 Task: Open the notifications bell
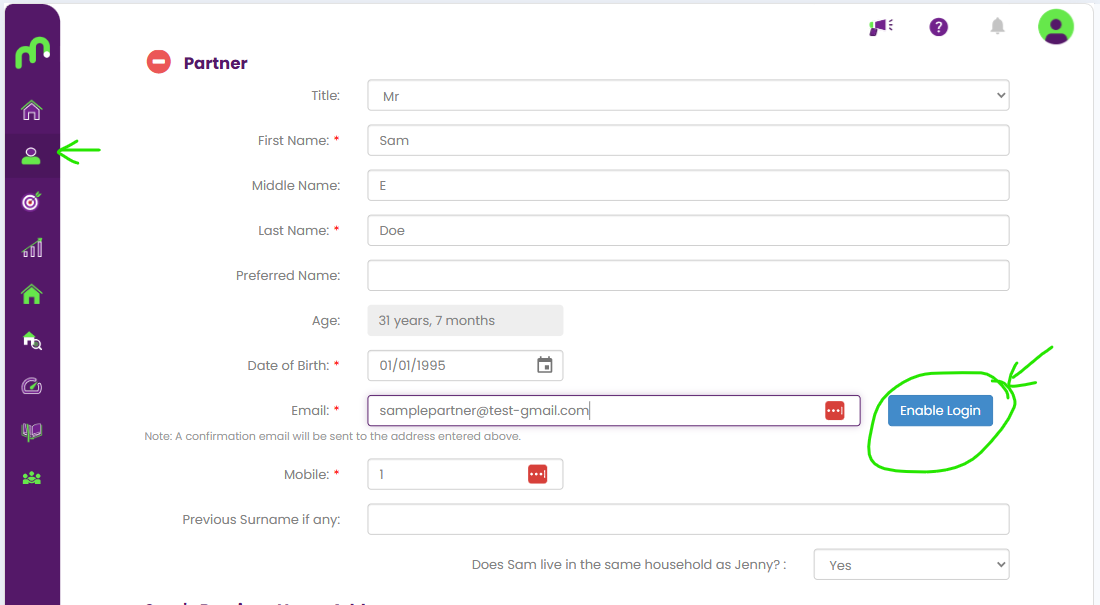pyautogui.click(x=997, y=27)
